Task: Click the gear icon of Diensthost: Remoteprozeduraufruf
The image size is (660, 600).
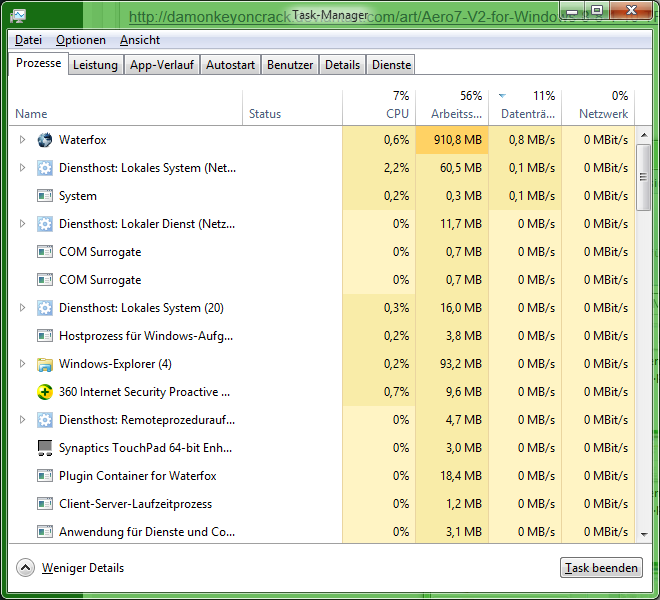Action: [45, 420]
